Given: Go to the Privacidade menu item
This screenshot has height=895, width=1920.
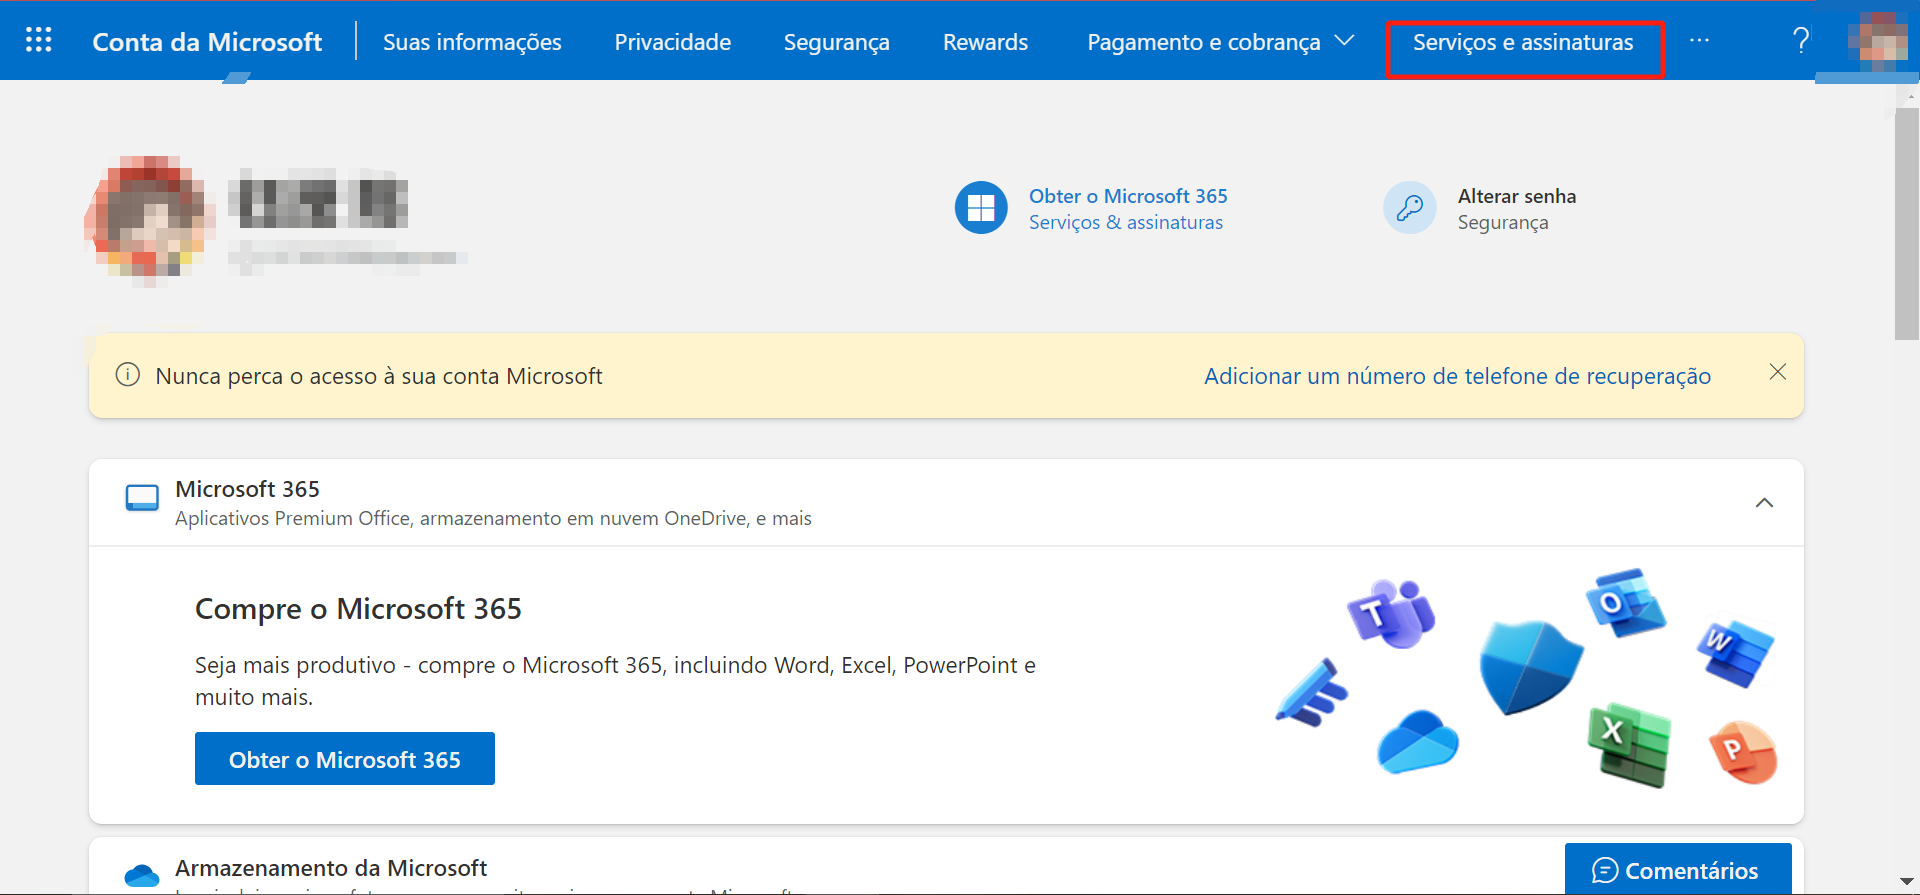Looking at the screenshot, I should (x=672, y=42).
